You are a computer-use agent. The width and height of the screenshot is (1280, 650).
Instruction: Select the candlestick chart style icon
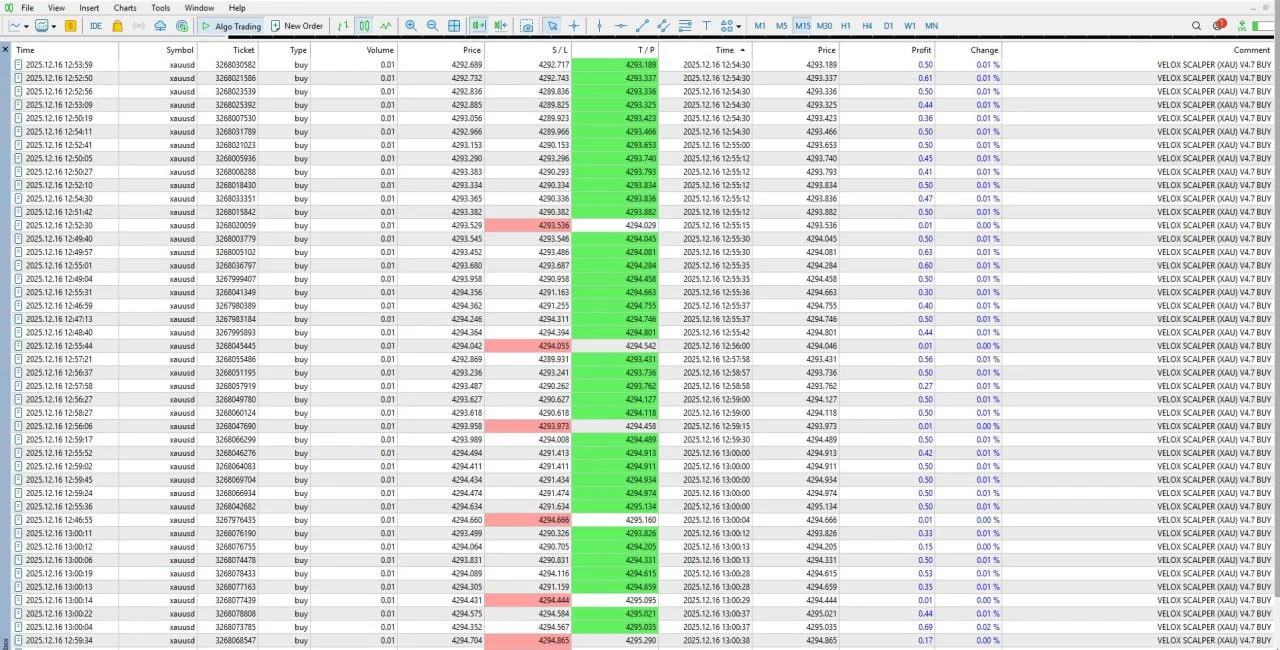[x=362, y=26]
